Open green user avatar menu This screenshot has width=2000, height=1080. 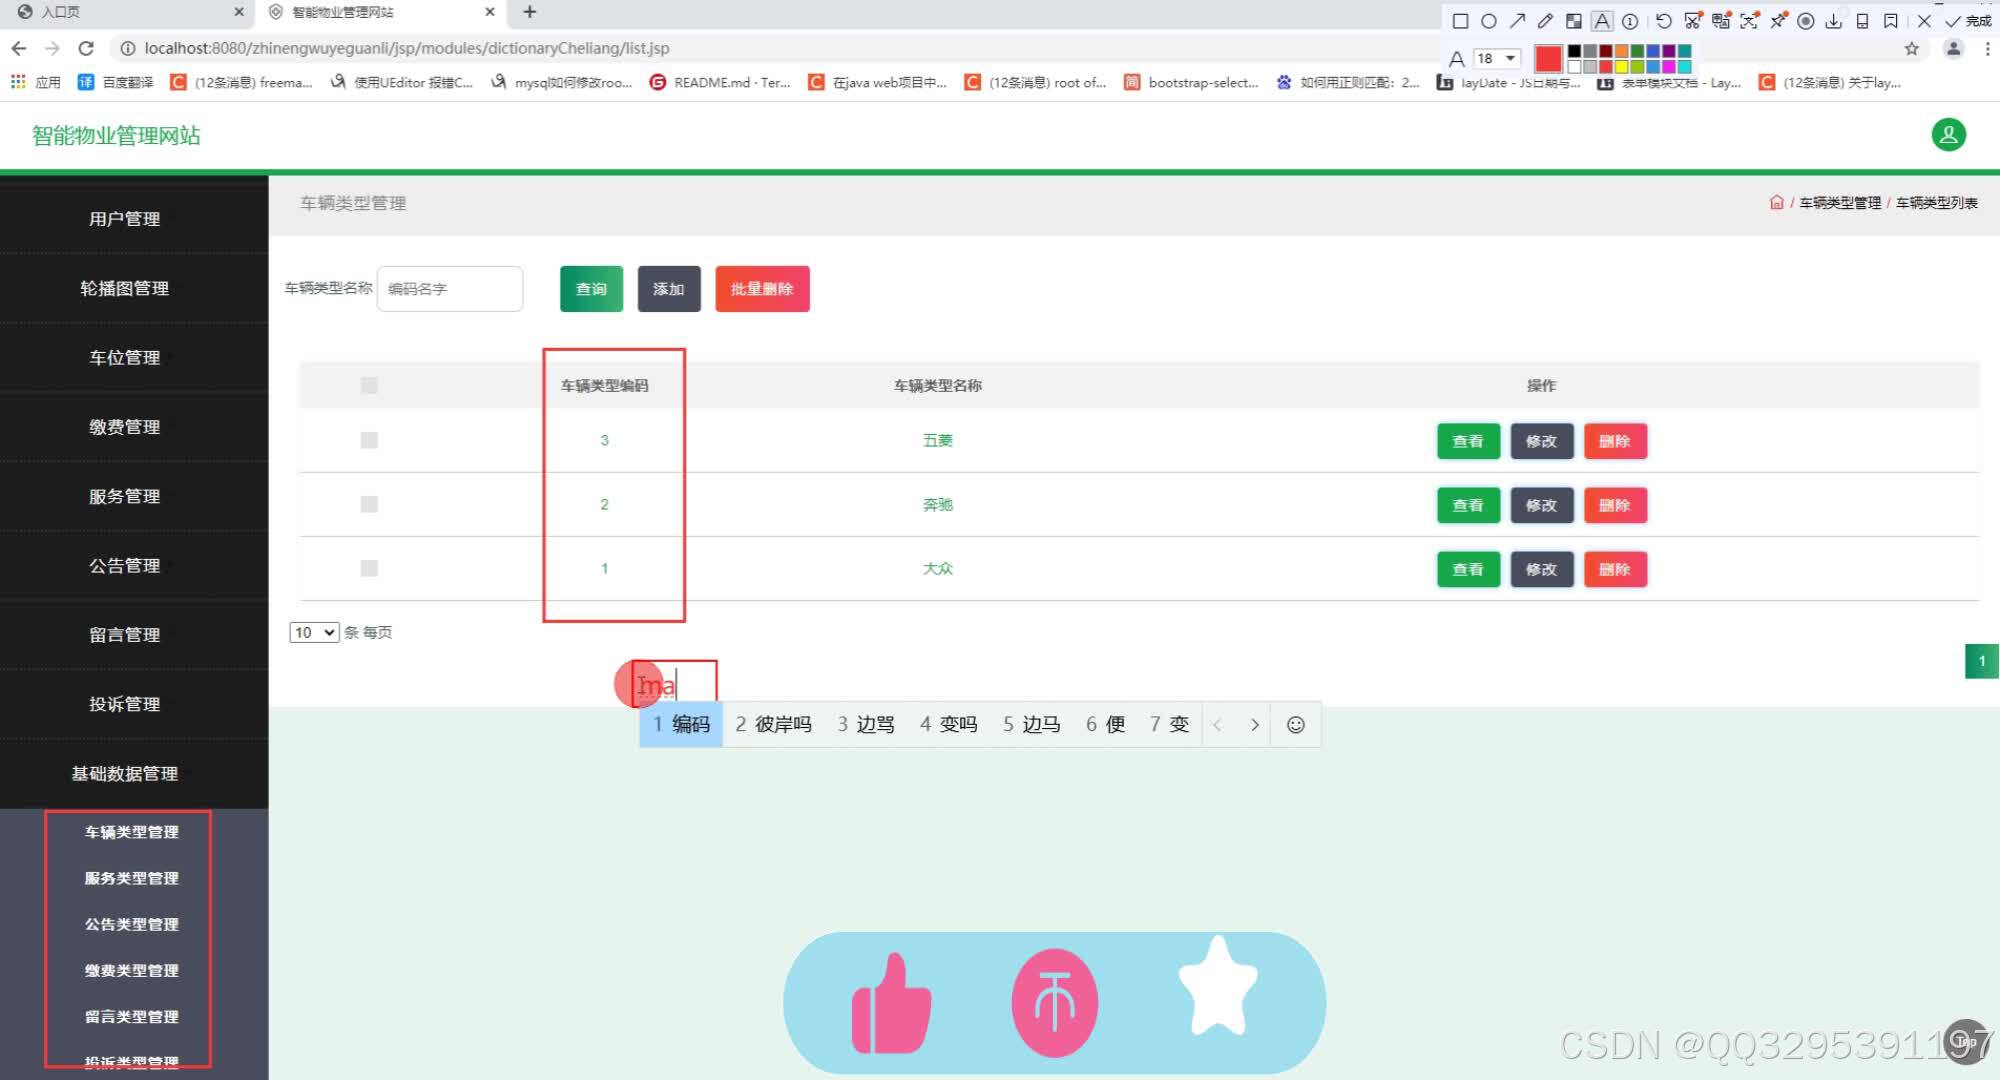(1948, 135)
